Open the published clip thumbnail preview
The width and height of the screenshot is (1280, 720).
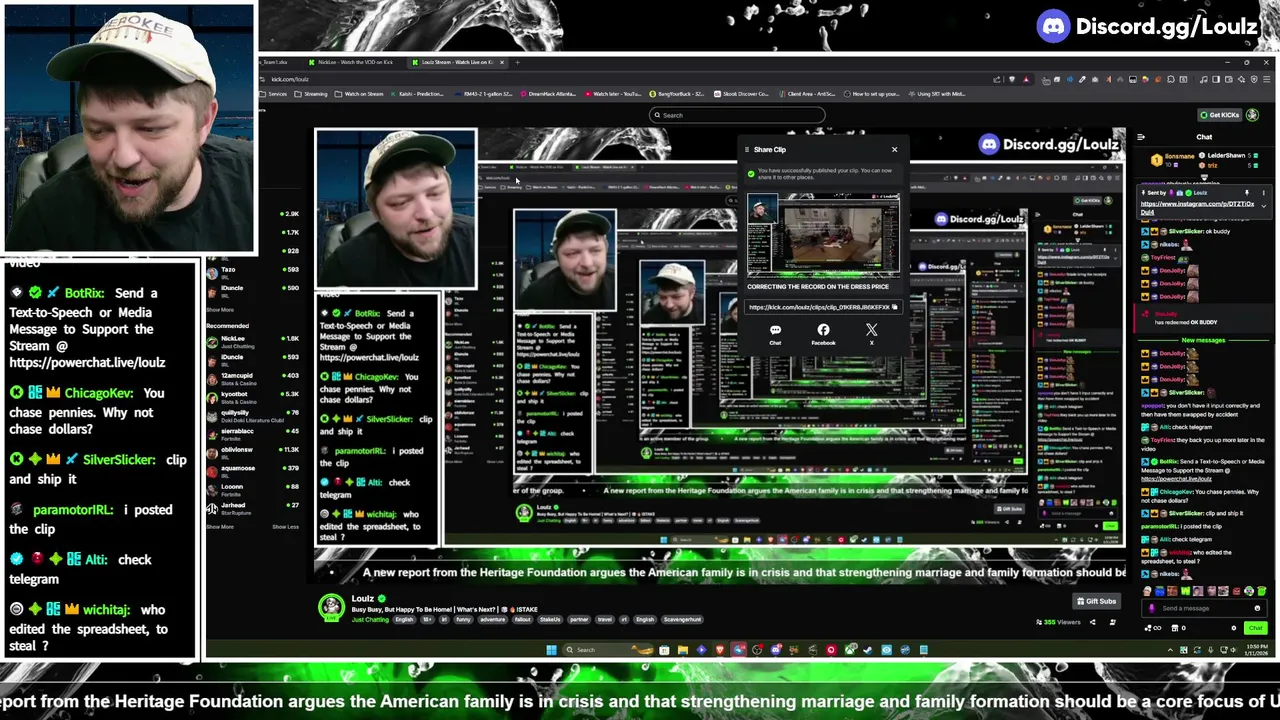(x=822, y=234)
